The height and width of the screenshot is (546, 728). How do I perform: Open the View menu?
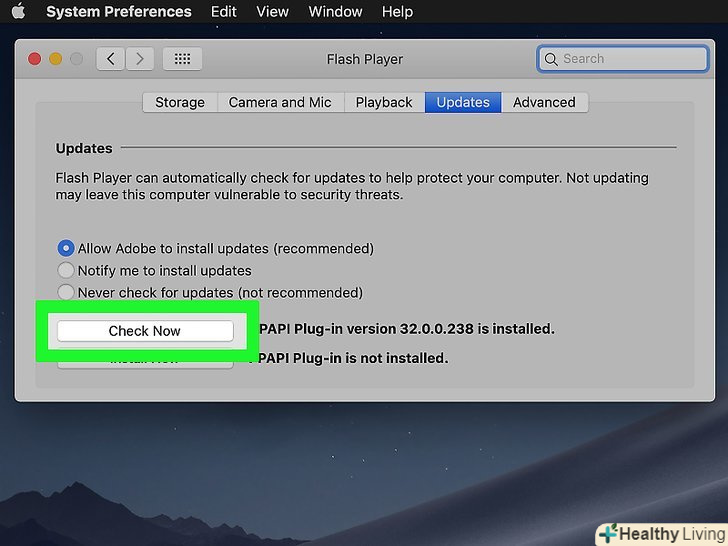pyautogui.click(x=272, y=12)
